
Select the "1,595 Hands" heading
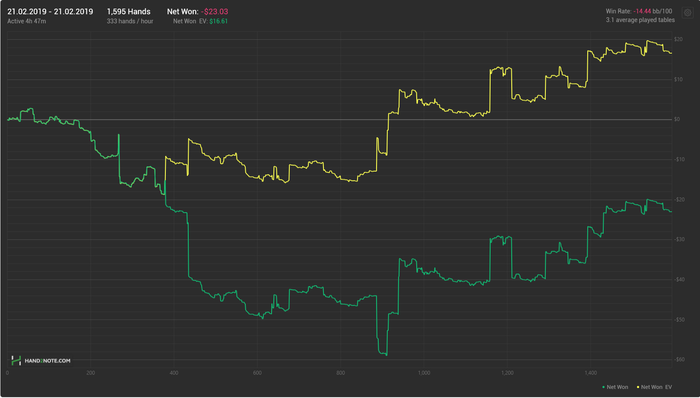[129, 12]
